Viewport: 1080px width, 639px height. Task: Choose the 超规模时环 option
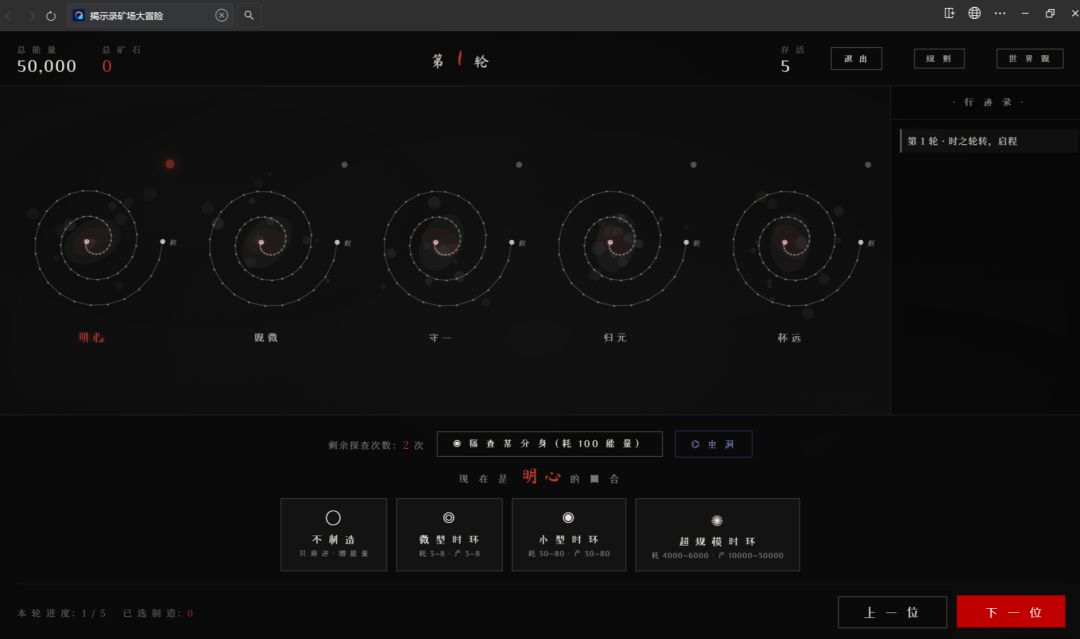(x=717, y=534)
